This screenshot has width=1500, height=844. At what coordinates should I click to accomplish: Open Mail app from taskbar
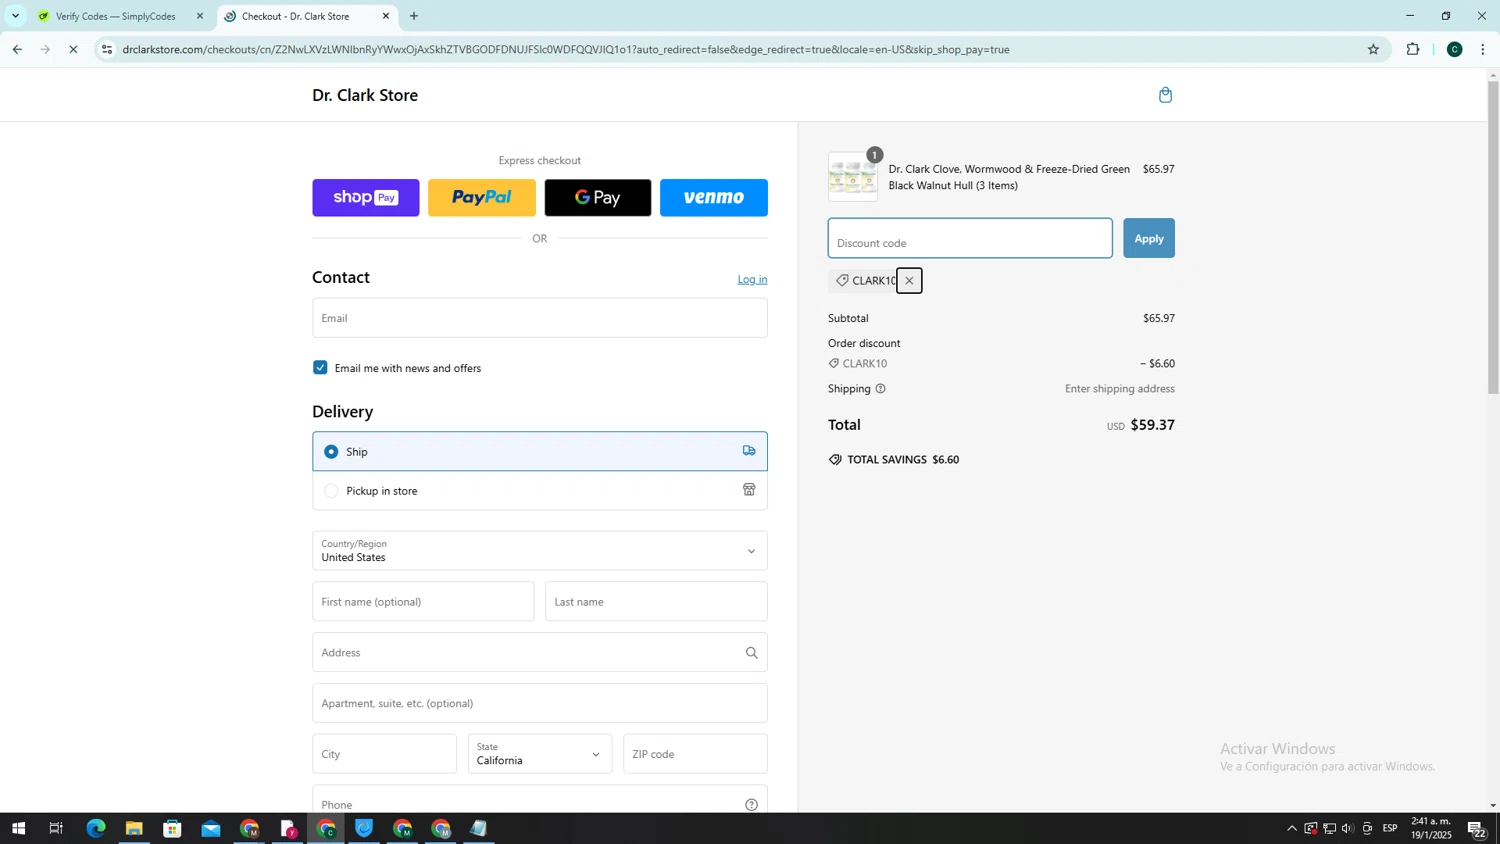pyautogui.click(x=210, y=829)
